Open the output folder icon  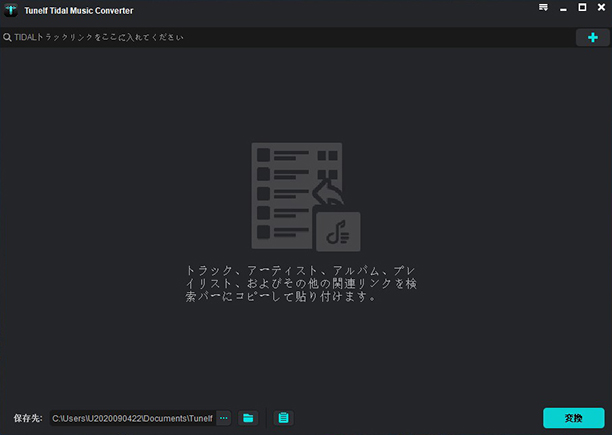tap(248, 418)
